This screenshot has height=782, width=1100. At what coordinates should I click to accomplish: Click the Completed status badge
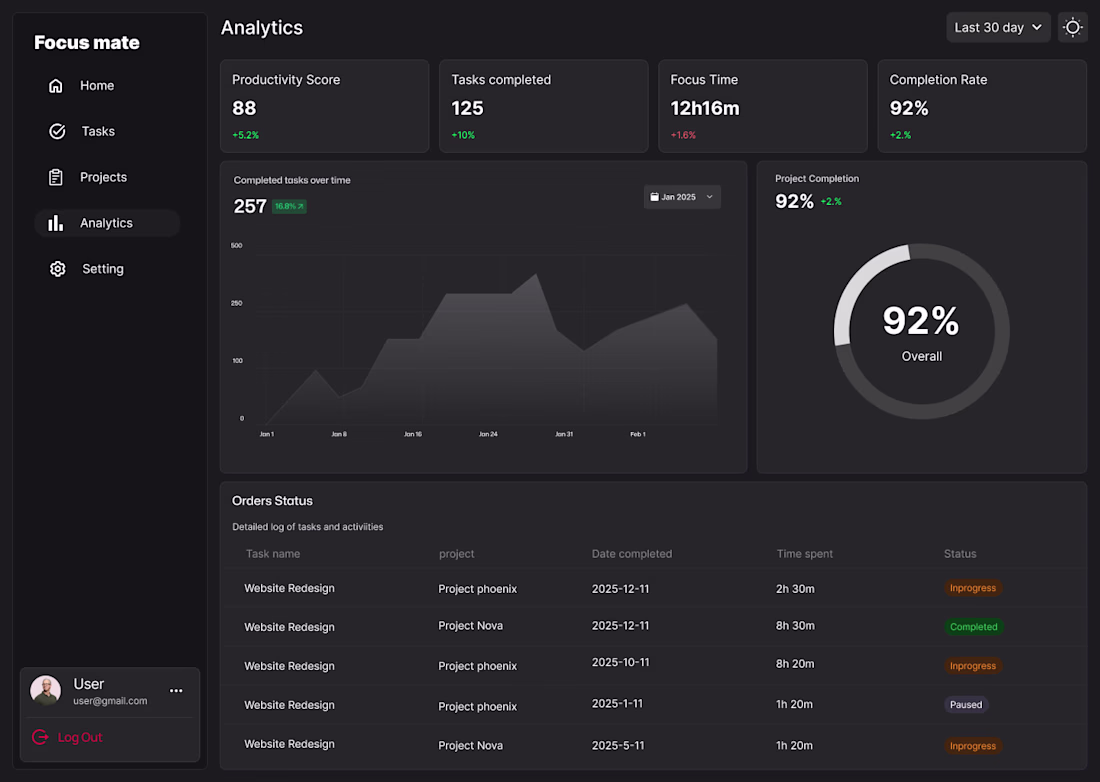(x=973, y=626)
